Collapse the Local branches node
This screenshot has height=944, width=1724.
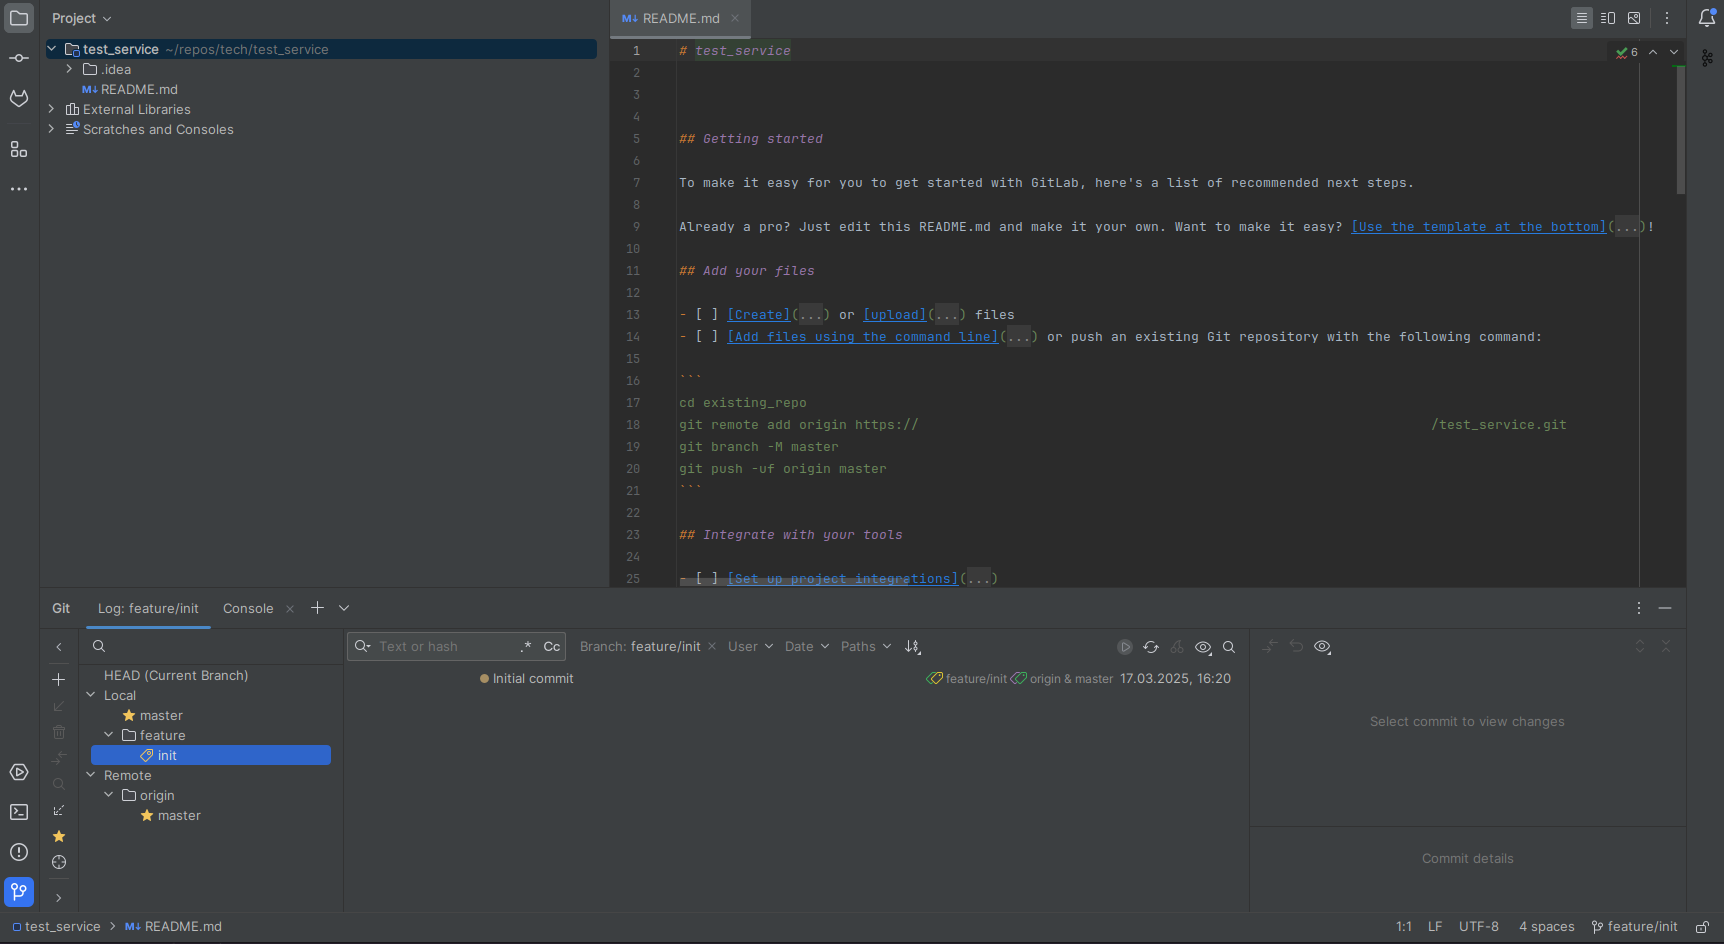click(x=91, y=695)
